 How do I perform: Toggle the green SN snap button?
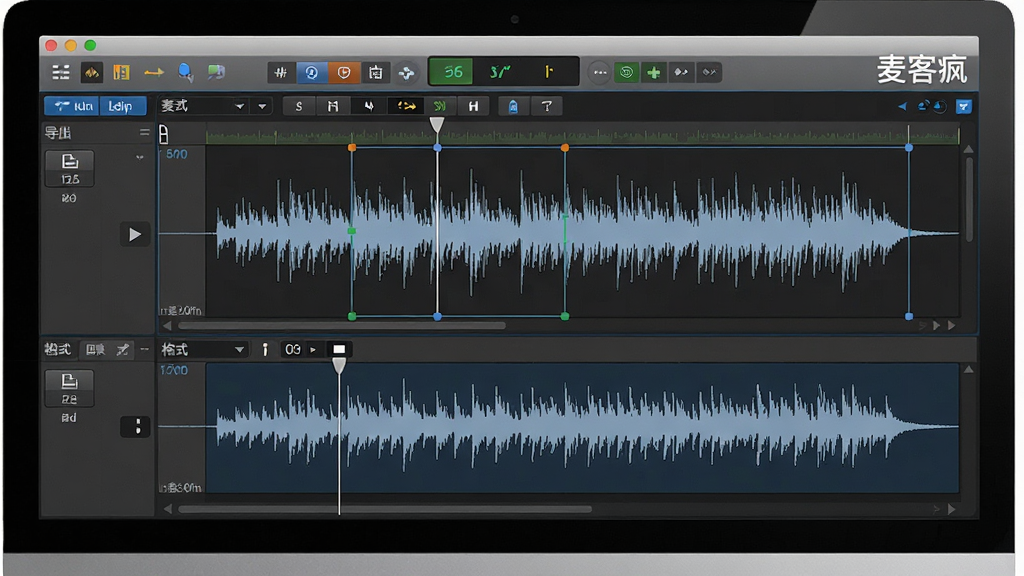(x=440, y=106)
